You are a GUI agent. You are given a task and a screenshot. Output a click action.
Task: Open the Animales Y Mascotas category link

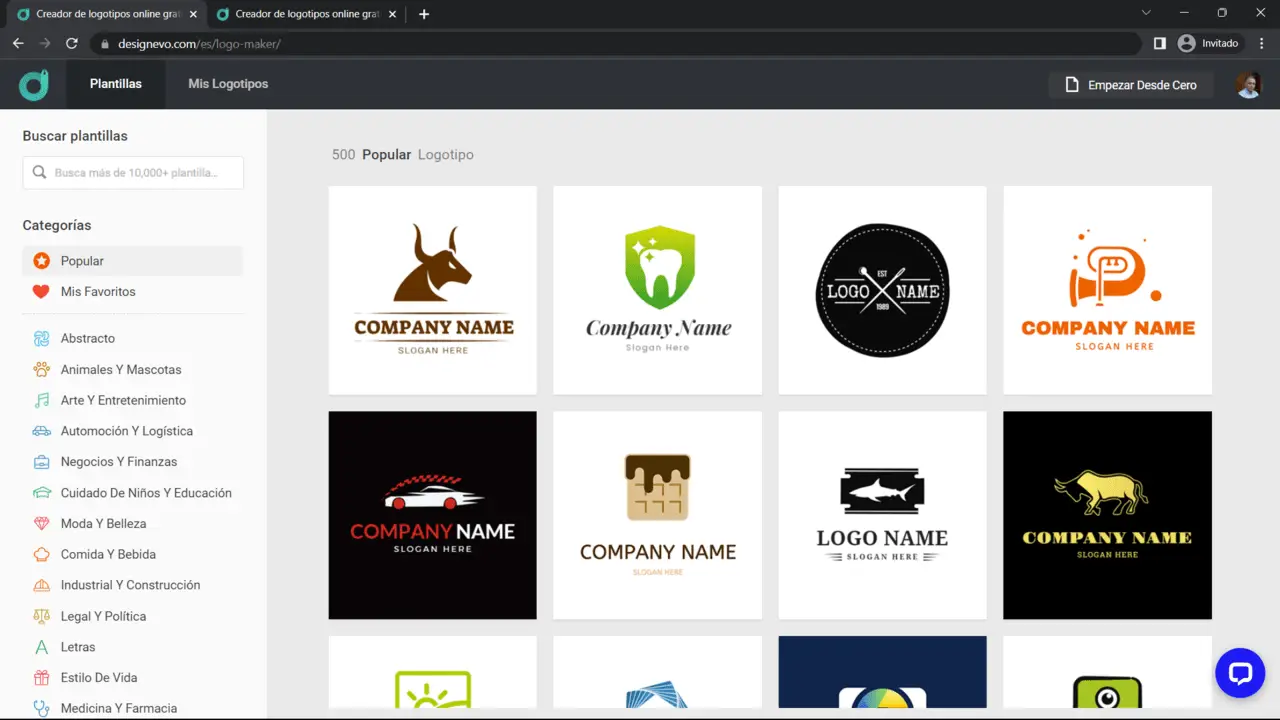tap(121, 369)
